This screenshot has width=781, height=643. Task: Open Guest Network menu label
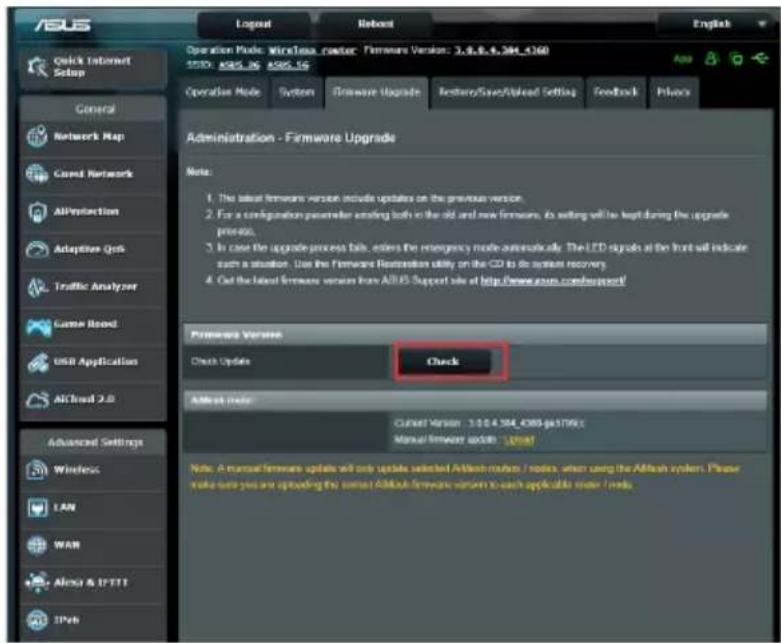(93, 174)
